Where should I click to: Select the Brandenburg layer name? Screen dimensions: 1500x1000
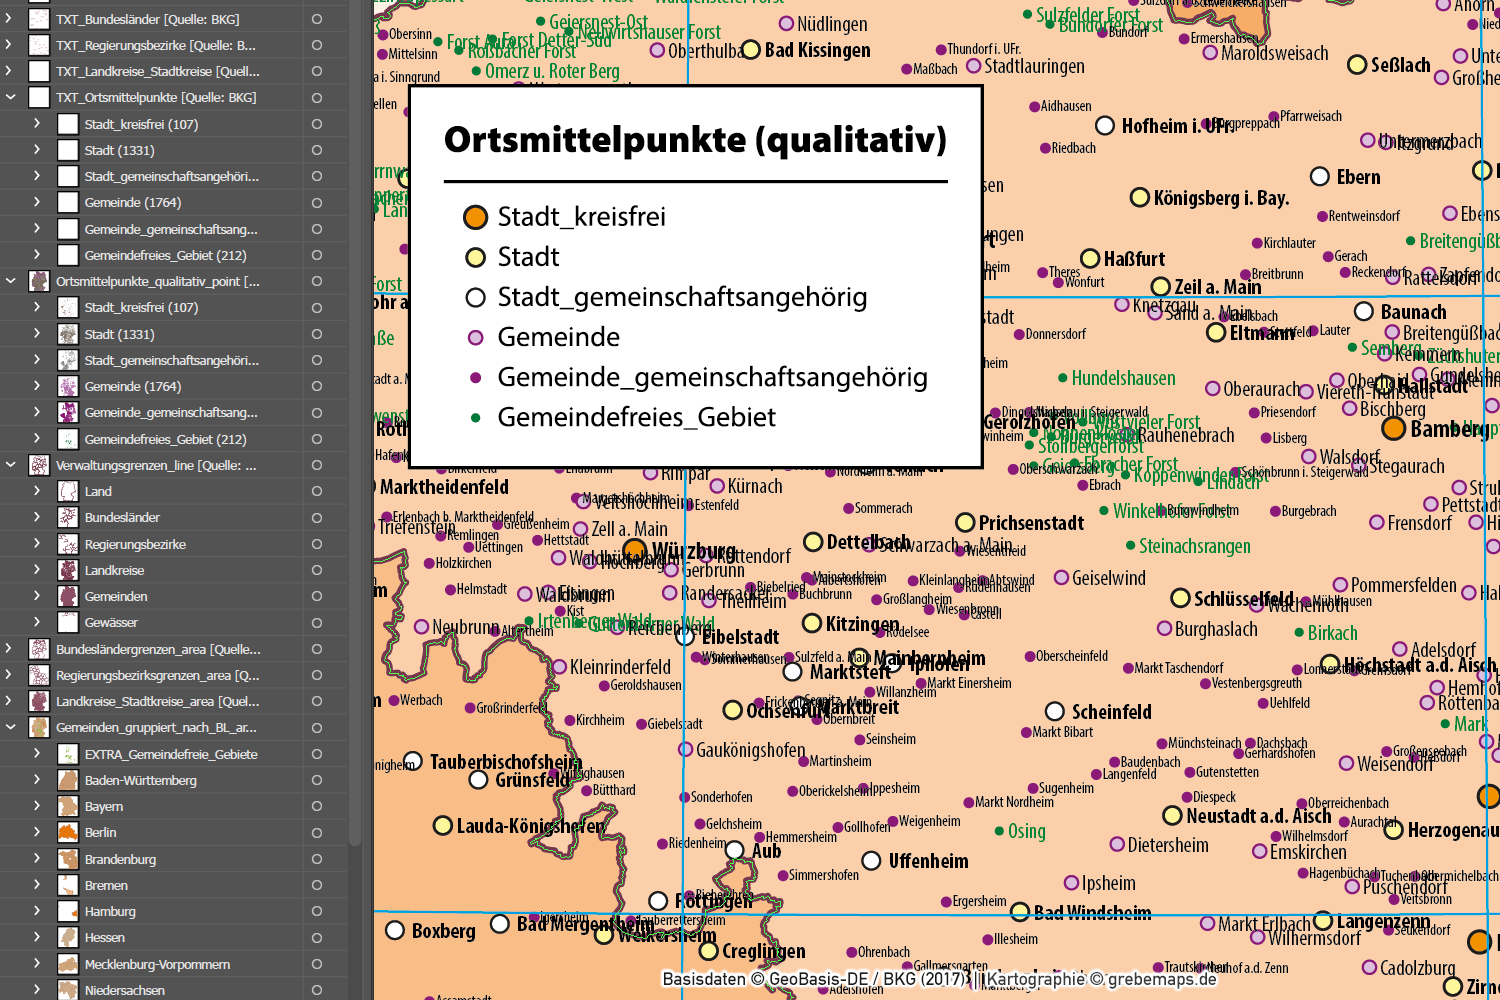122,858
